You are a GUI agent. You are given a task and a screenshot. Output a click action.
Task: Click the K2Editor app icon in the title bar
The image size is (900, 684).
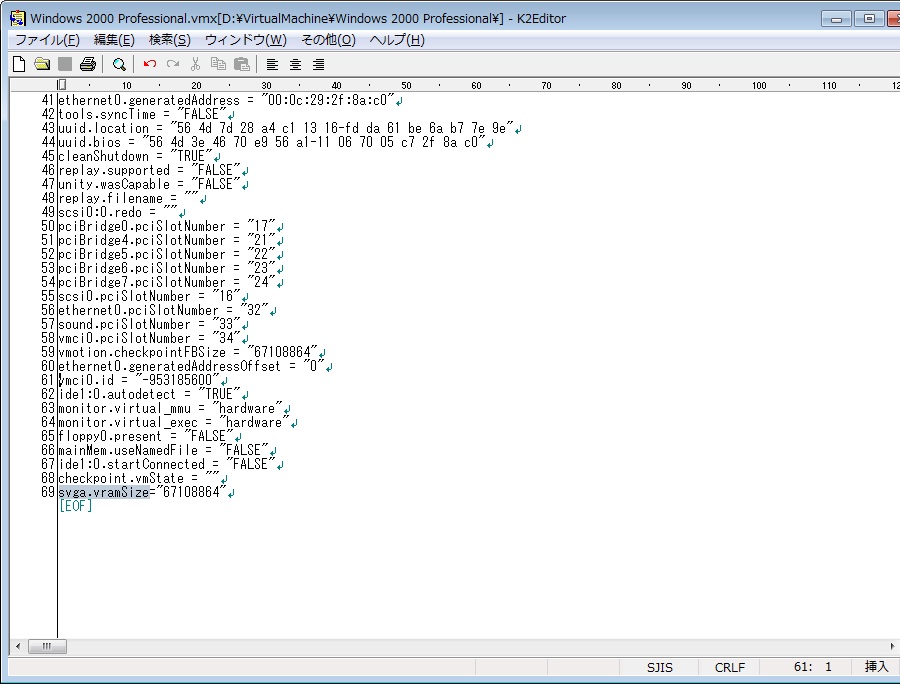[x=17, y=18]
